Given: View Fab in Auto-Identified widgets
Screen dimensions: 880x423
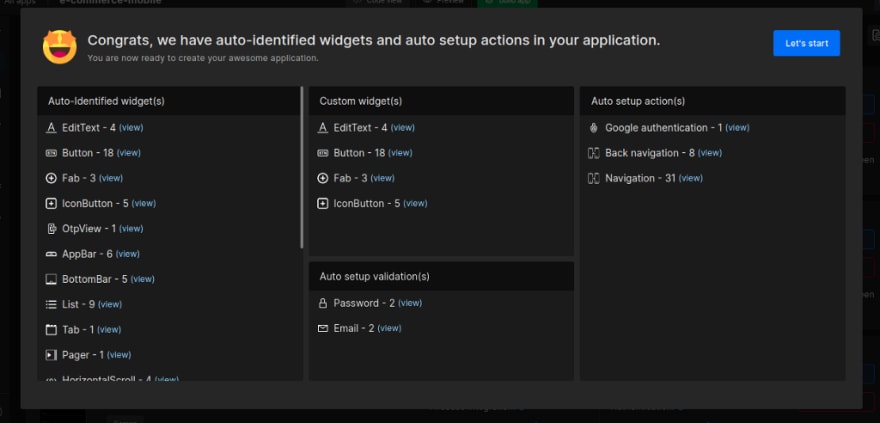Looking at the screenshot, I should click(111, 178).
